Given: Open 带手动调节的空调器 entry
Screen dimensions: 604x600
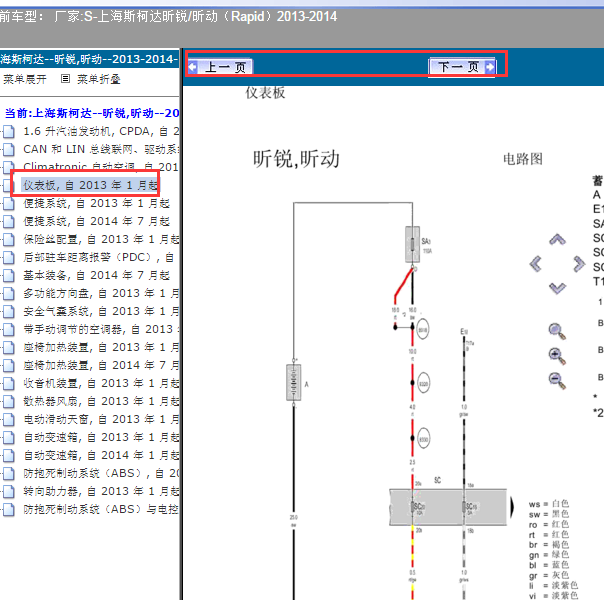Looking at the screenshot, I should (x=101, y=329).
